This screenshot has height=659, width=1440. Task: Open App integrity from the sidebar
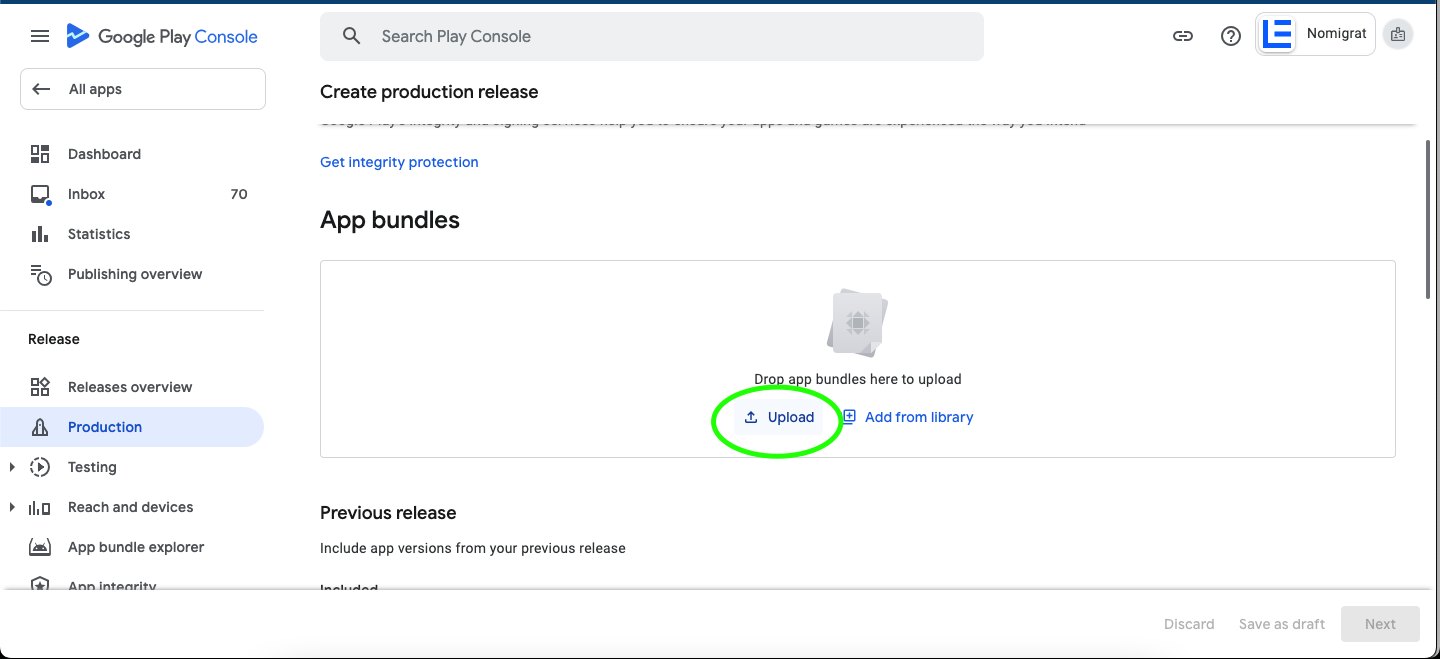112,585
